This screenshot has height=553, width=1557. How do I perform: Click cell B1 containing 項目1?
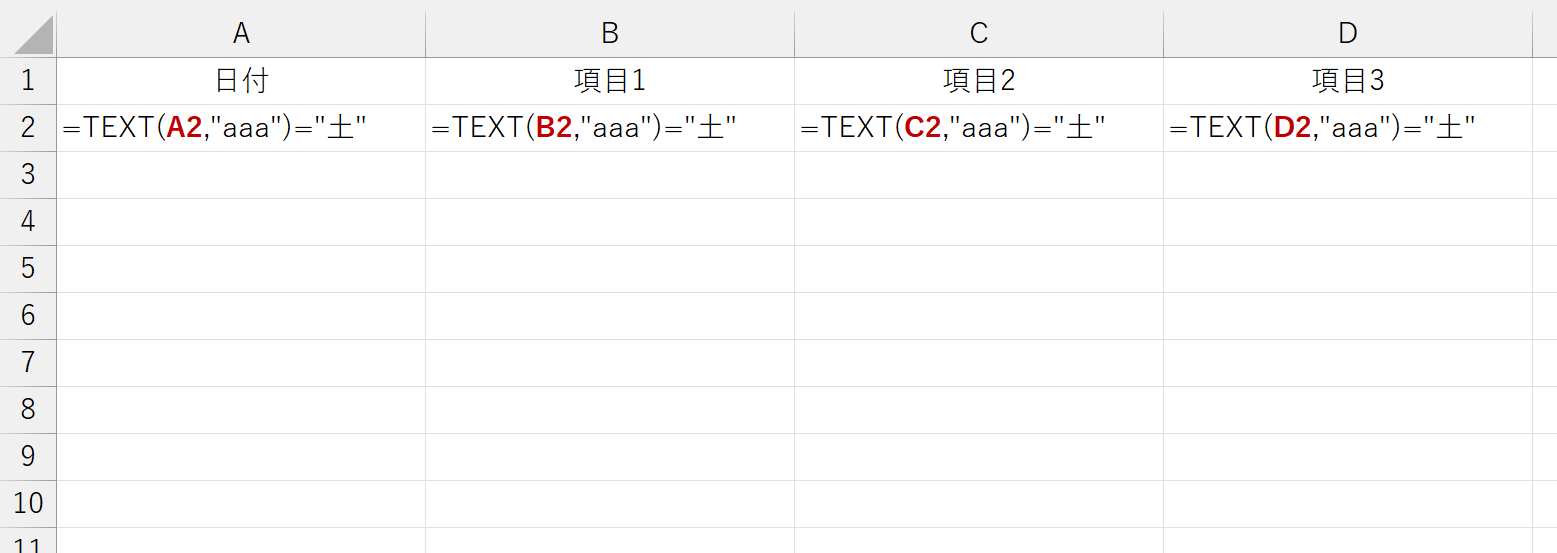pyautogui.click(x=610, y=81)
